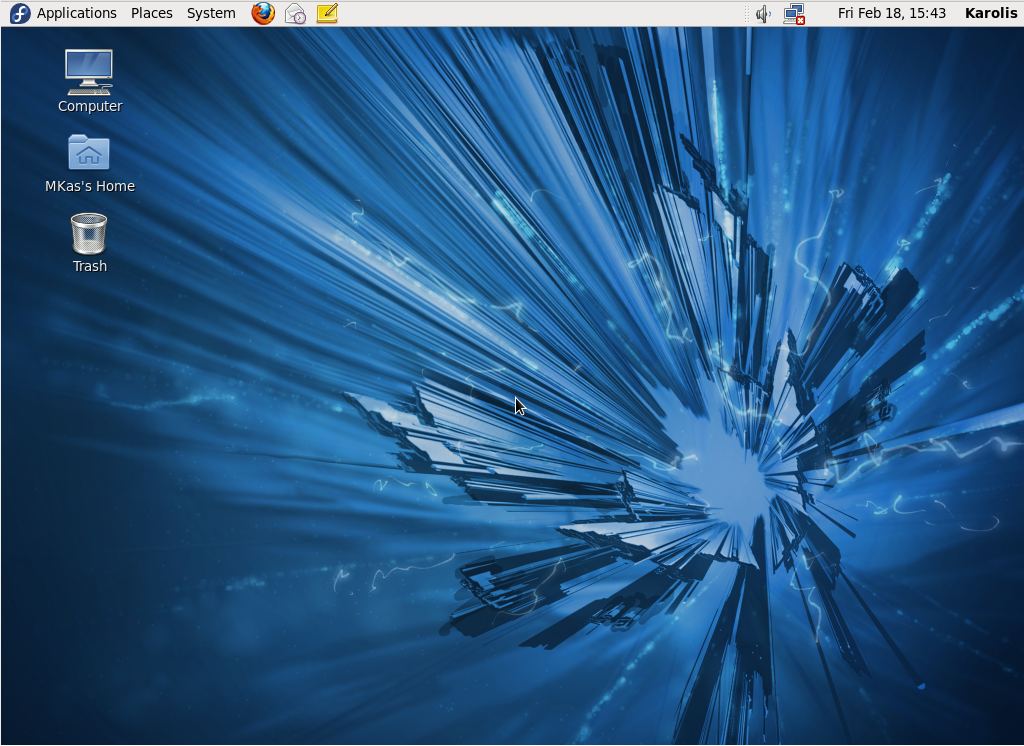Open the Applications menu
The height and width of the screenshot is (746, 1024).
coord(76,13)
